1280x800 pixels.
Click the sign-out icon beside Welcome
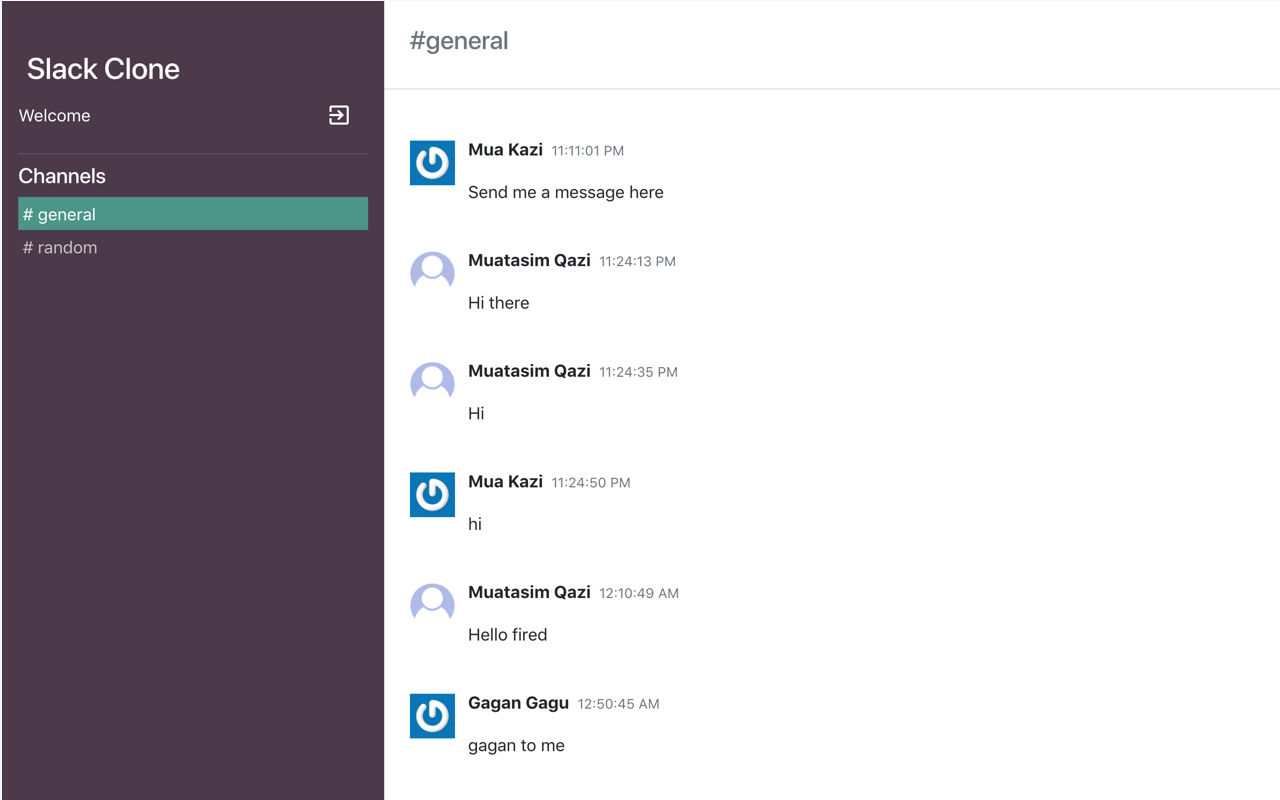[x=339, y=115]
